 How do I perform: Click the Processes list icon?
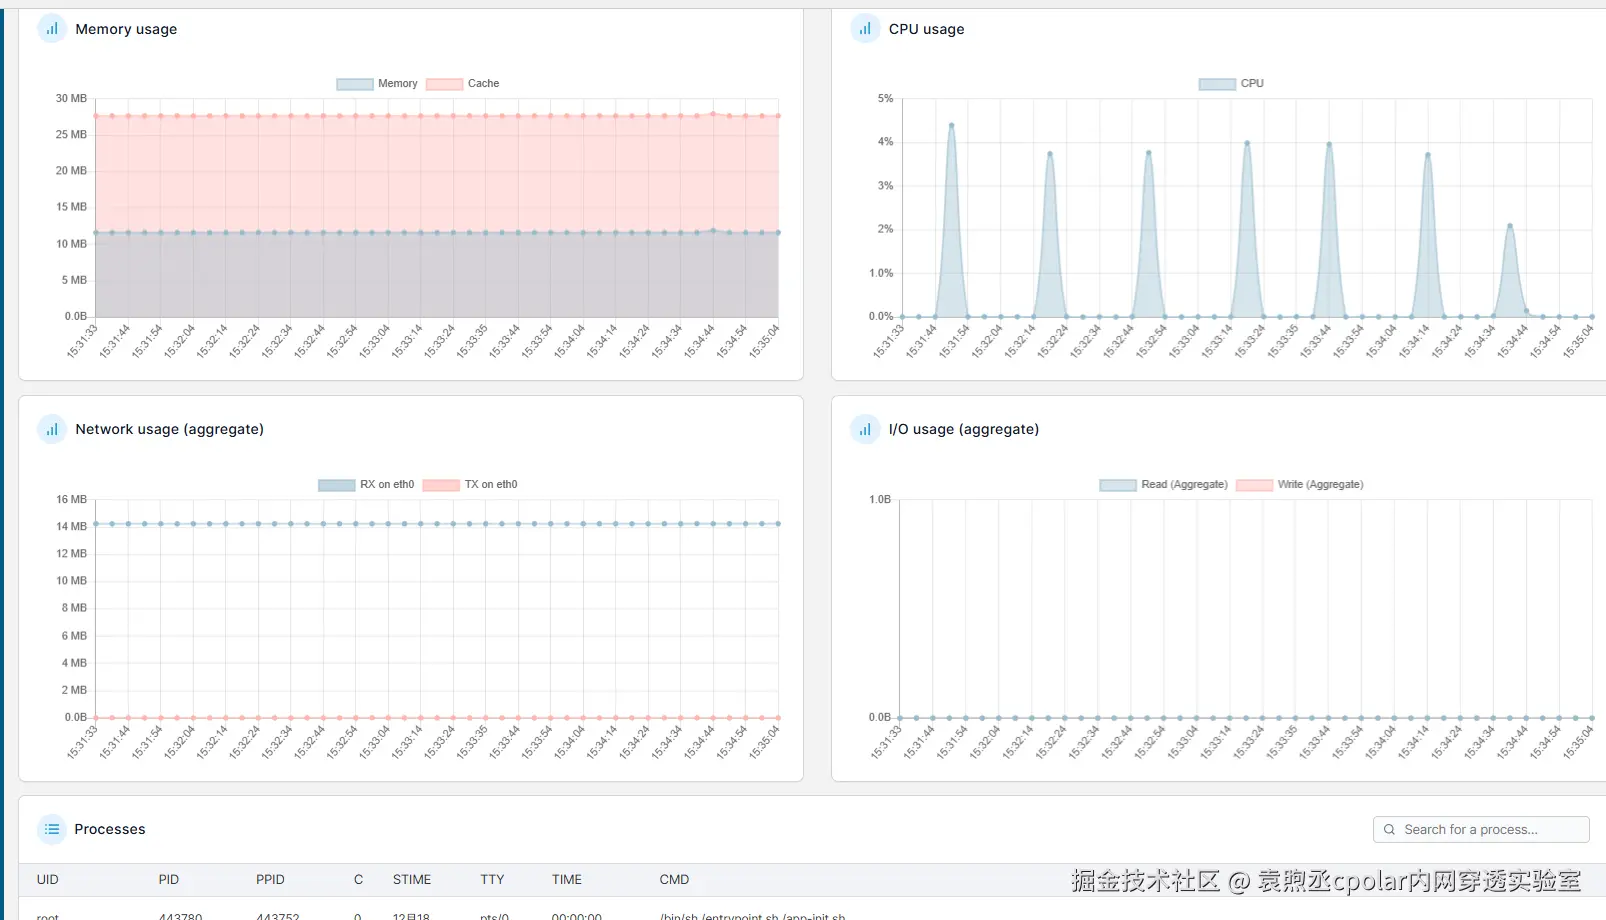[52, 829]
